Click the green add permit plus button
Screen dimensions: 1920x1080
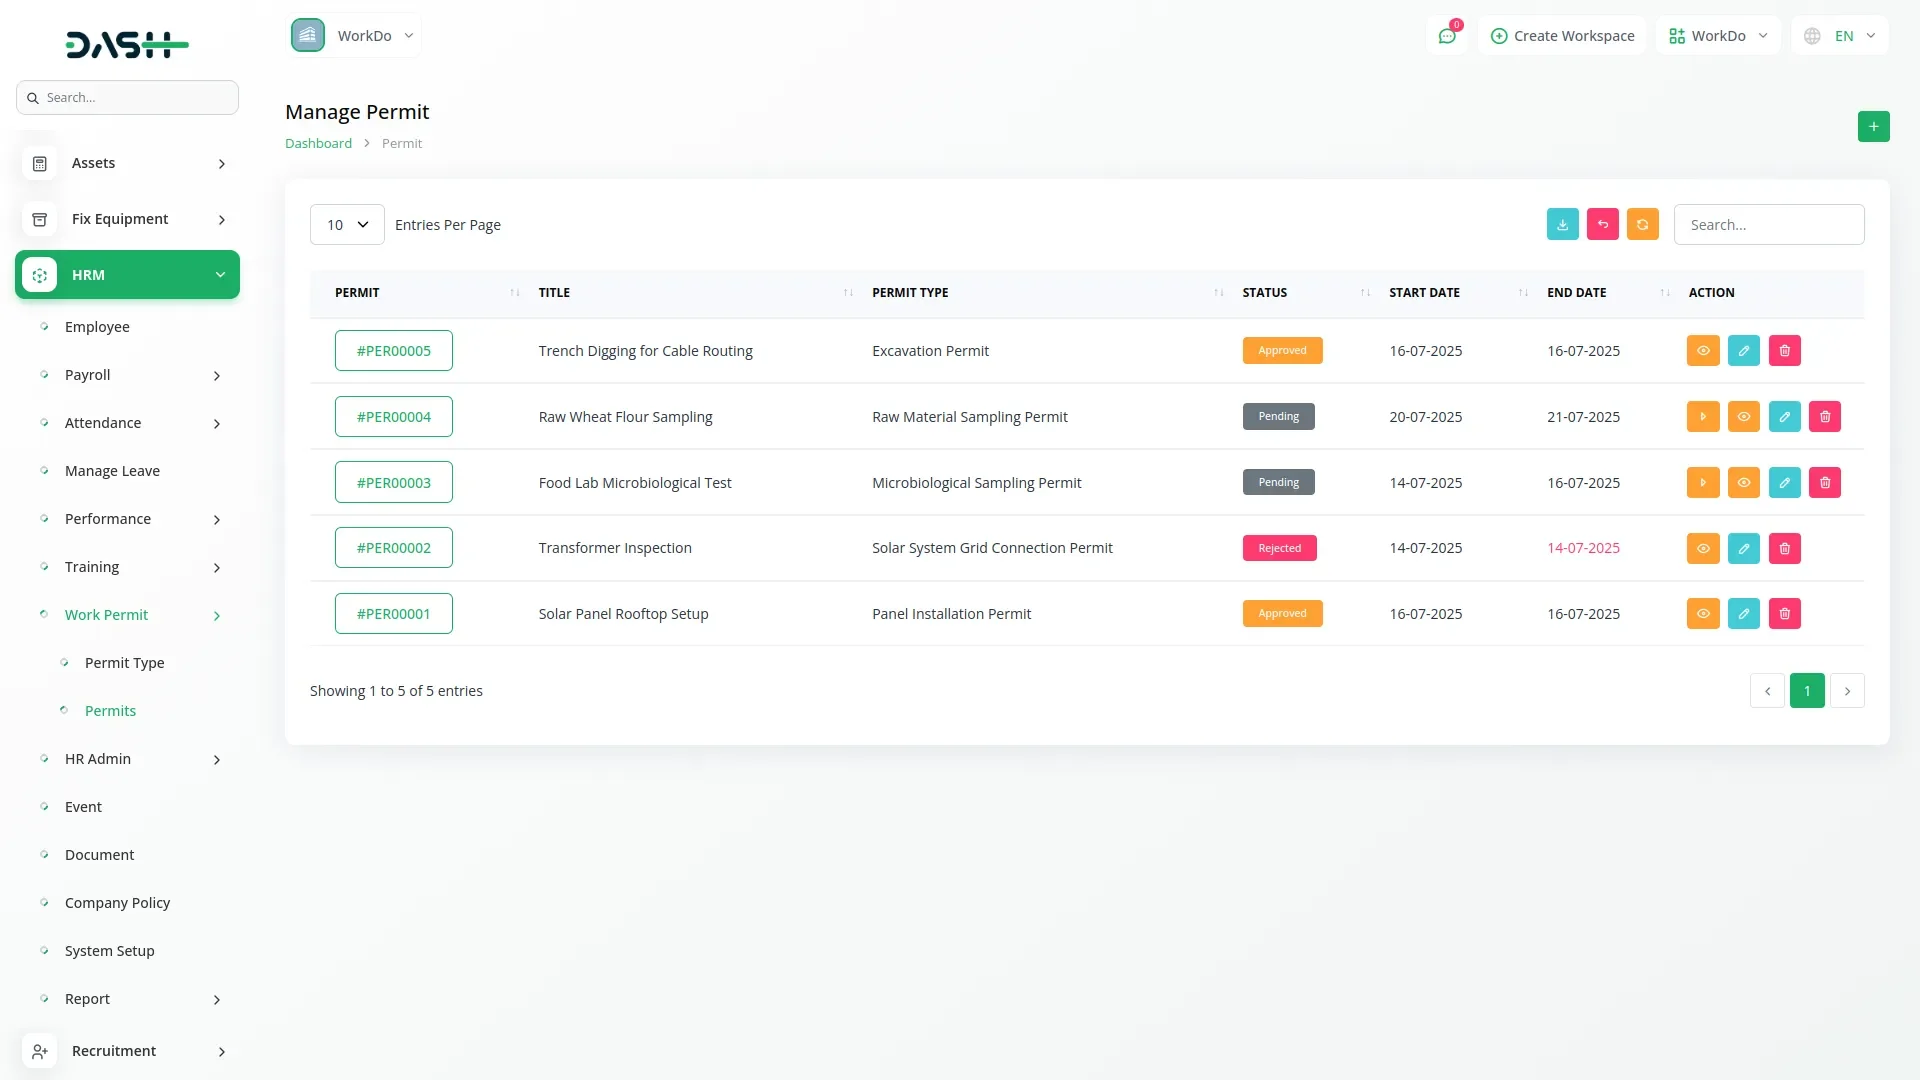tap(1873, 126)
